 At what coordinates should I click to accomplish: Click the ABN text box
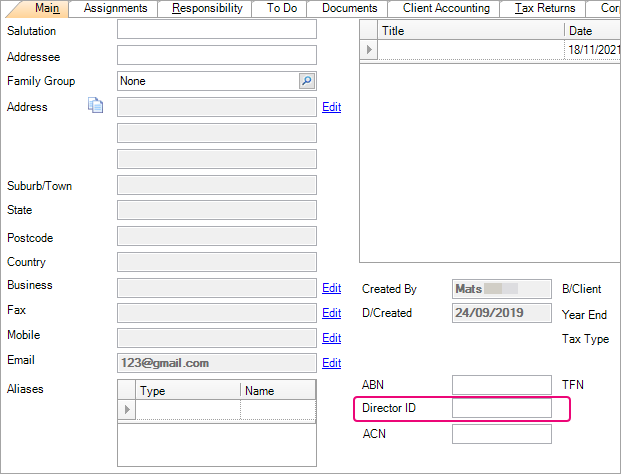tap(501, 384)
